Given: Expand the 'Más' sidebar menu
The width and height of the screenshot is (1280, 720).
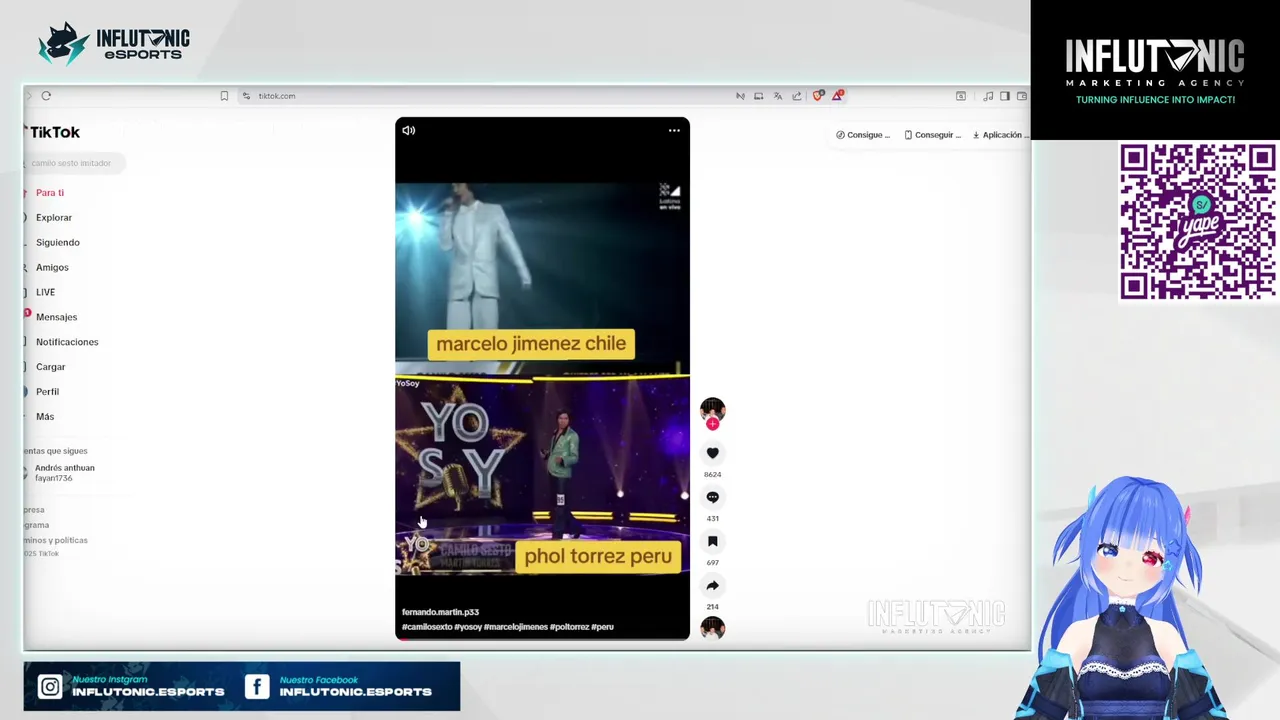Looking at the screenshot, I should click(x=45, y=416).
